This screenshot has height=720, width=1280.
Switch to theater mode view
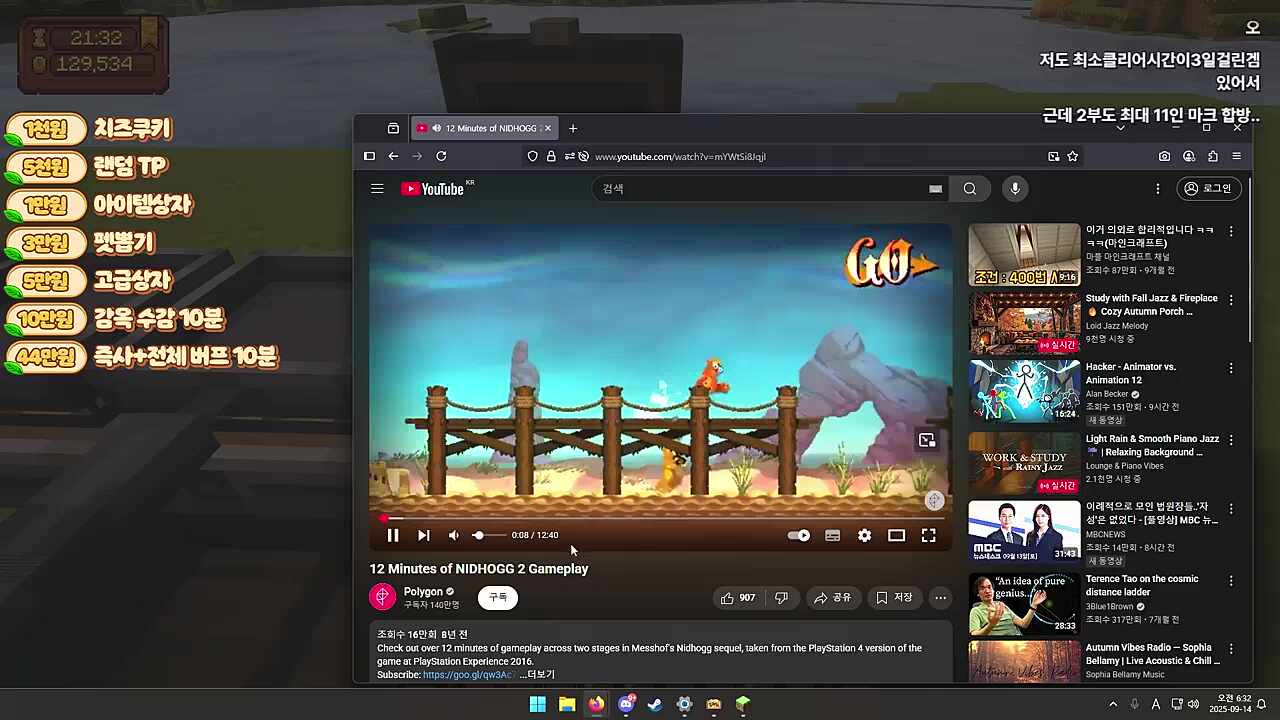(896, 535)
